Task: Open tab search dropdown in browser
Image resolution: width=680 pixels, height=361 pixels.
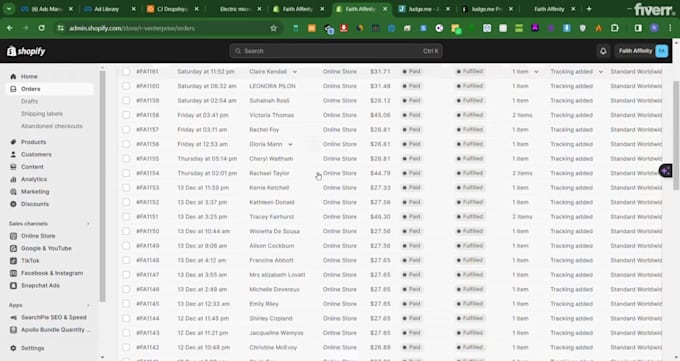Action: (9, 9)
